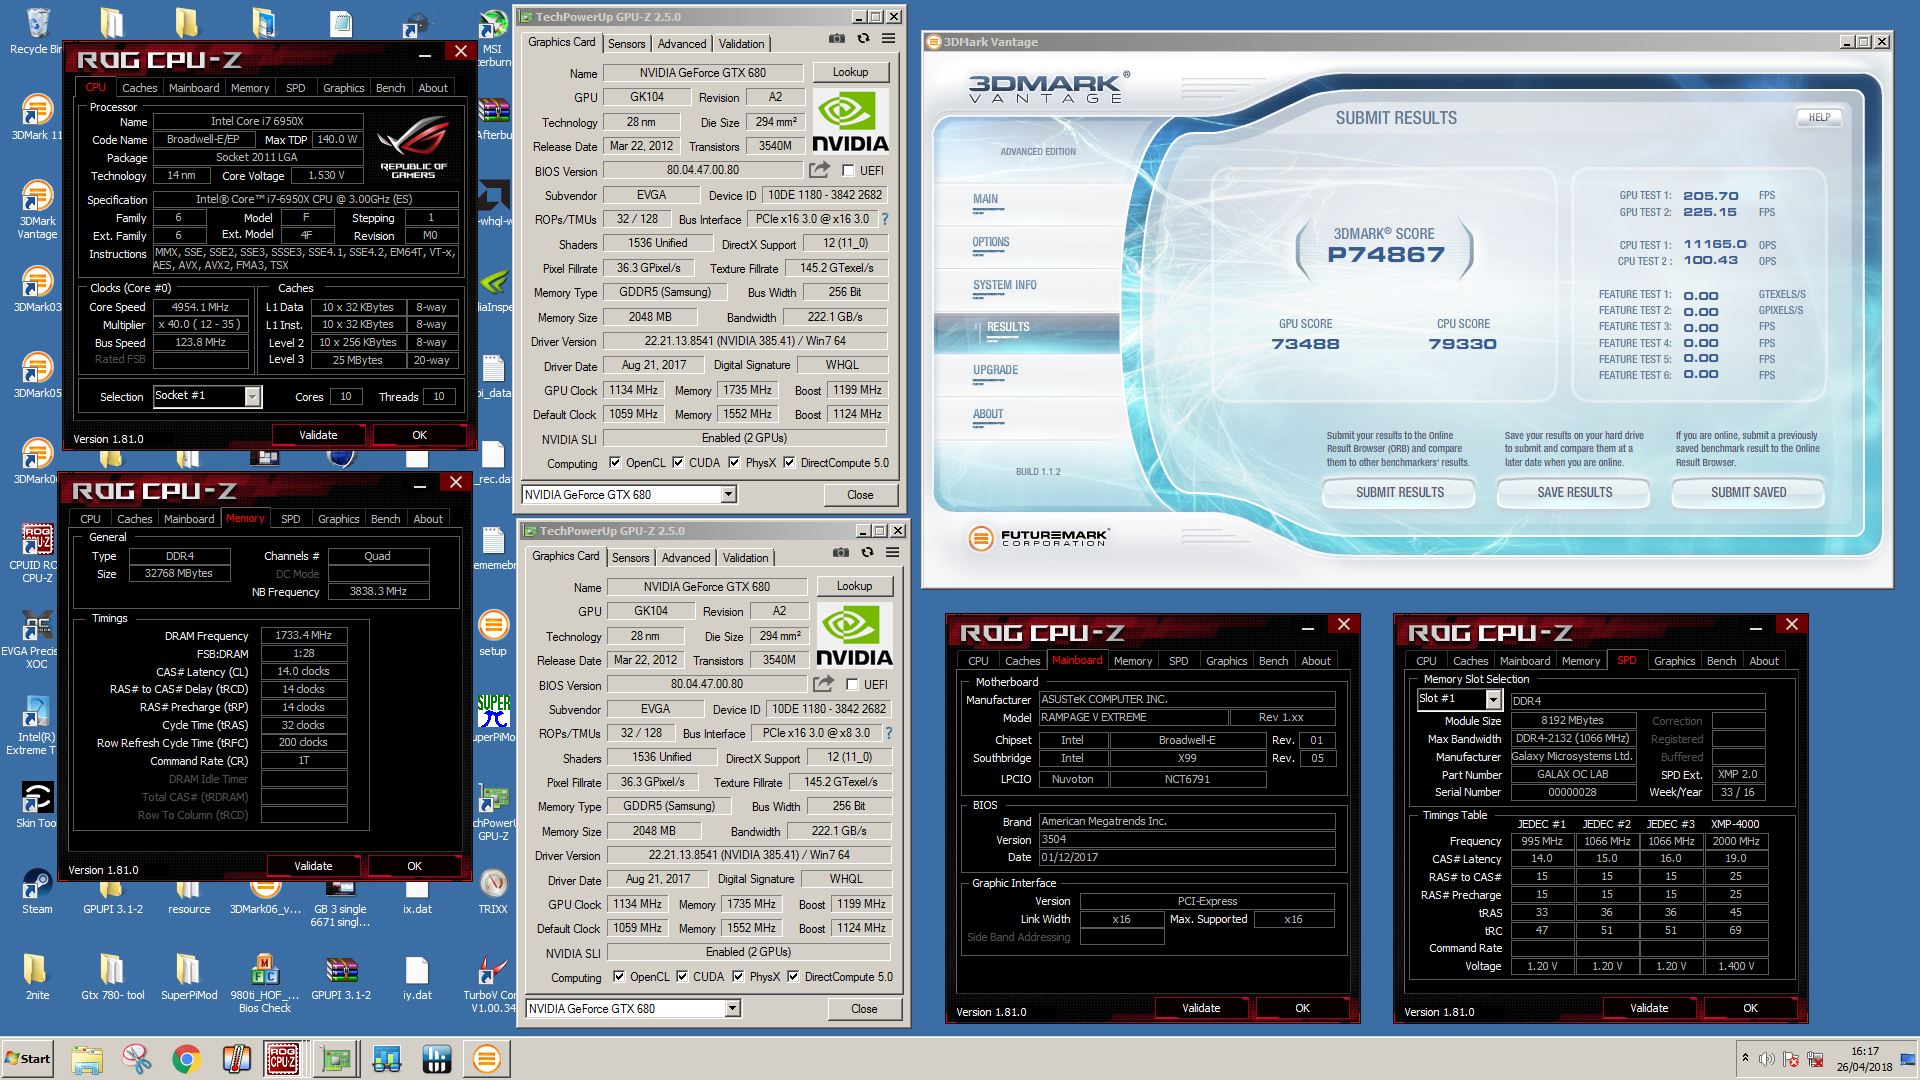Image resolution: width=1920 pixels, height=1080 pixels.
Task: Select the 3DMark Vantage desktop shortcut
Action: pos(37,210)
